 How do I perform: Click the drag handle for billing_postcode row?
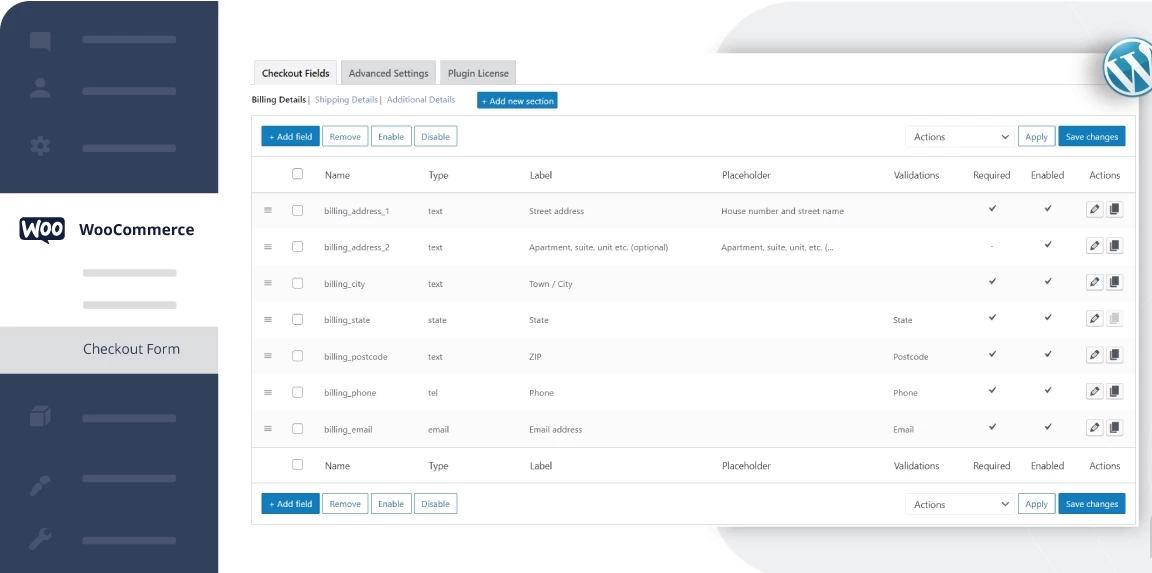(x=268, y=356)
